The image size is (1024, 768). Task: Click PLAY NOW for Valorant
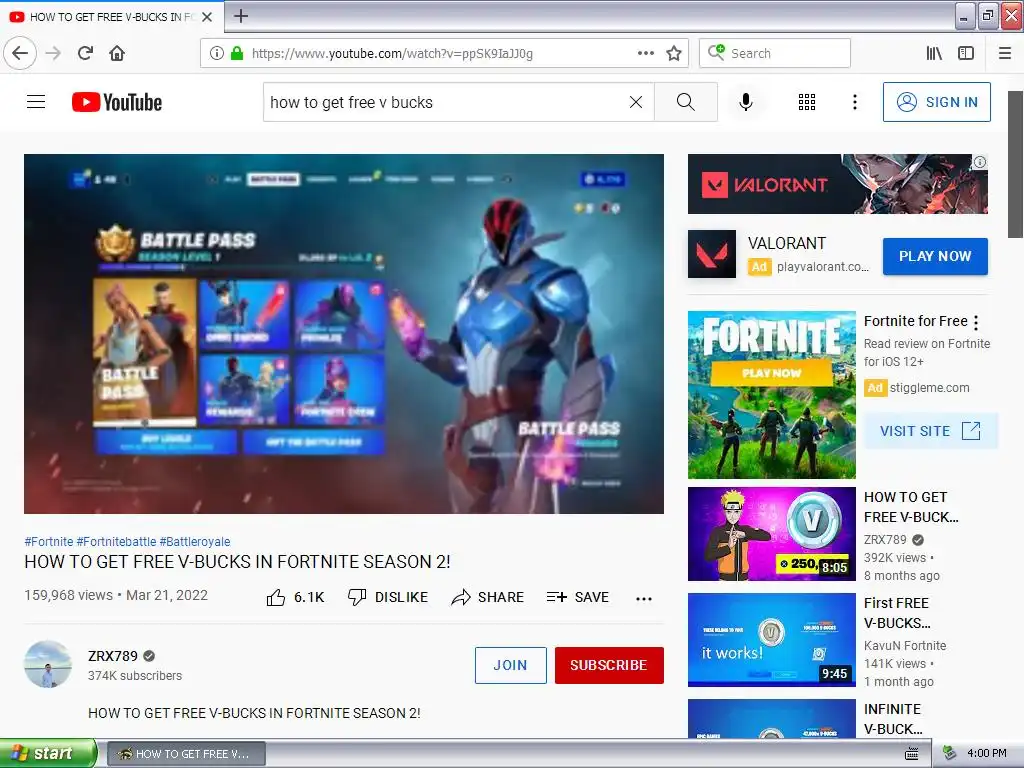[935, 256]
